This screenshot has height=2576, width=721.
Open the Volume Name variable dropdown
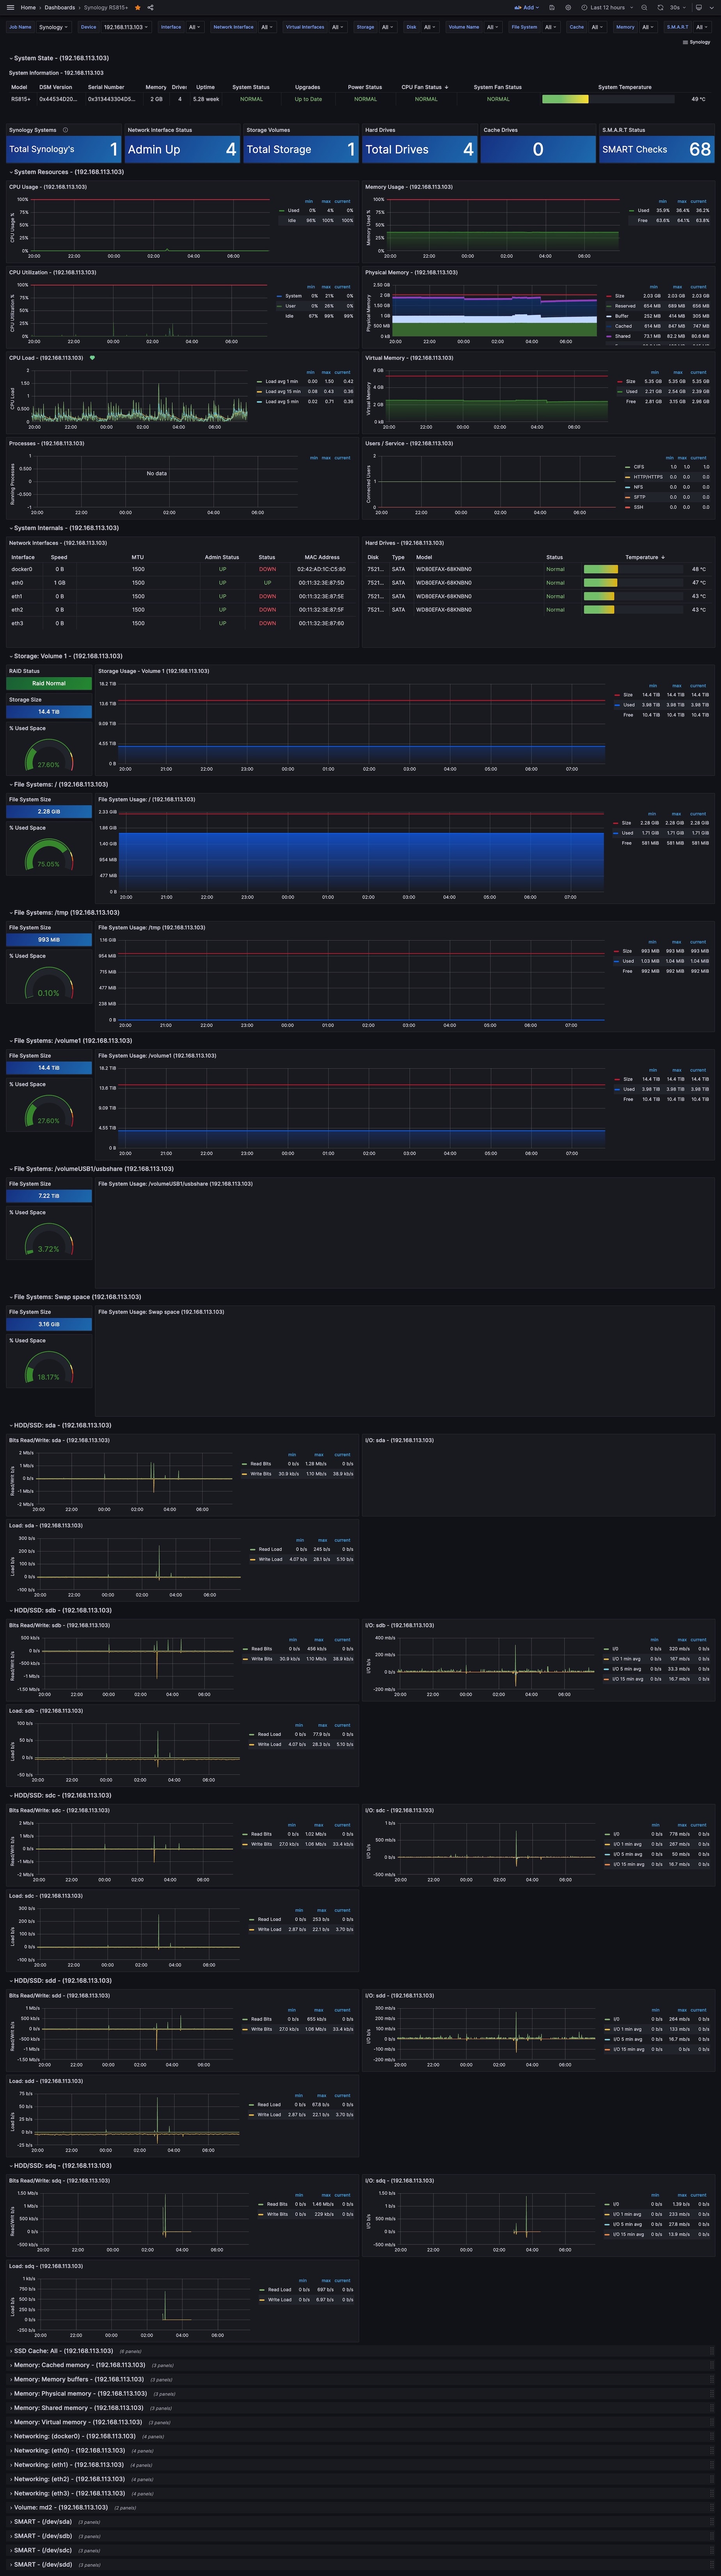pos(493,27)
